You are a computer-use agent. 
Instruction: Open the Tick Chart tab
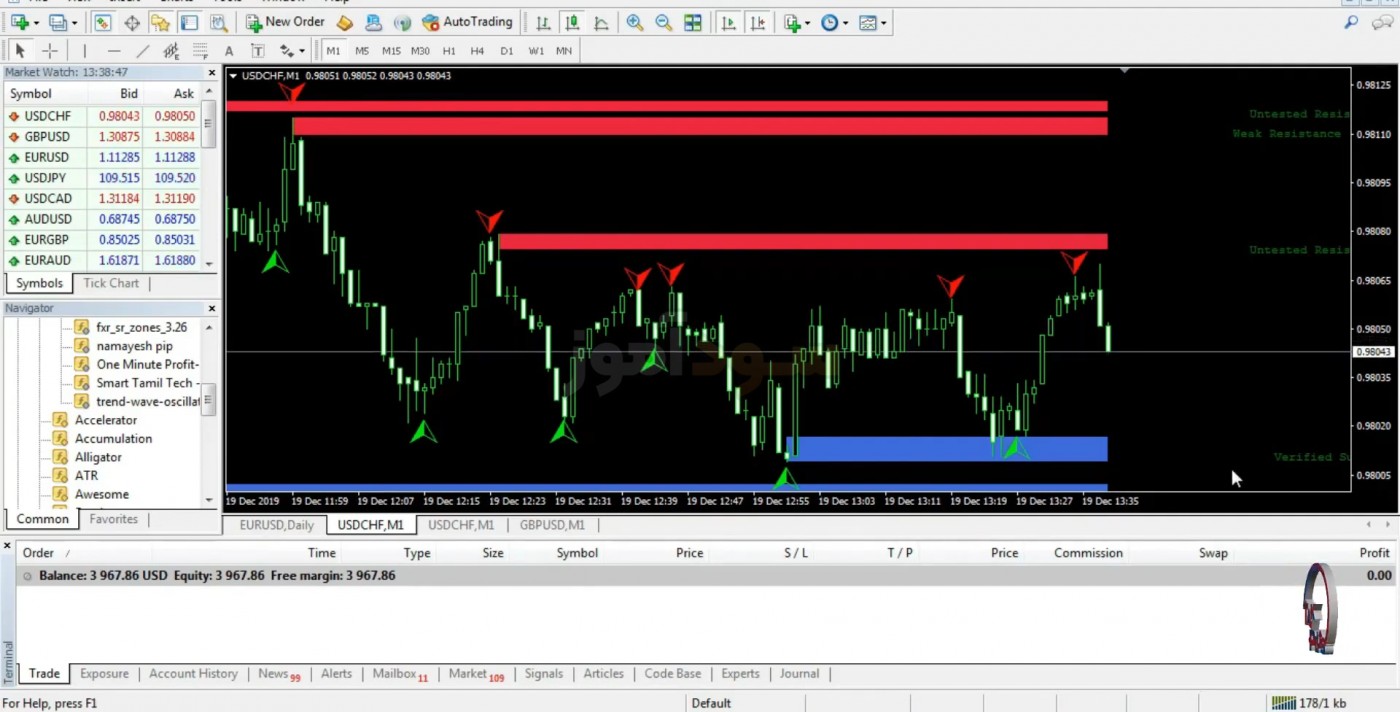(x=111, y=283)
